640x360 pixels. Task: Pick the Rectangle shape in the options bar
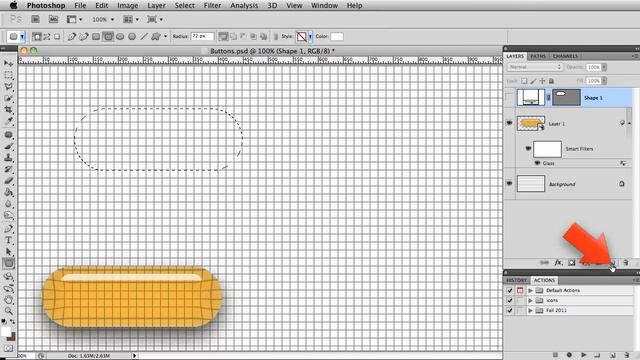point(96,36)
